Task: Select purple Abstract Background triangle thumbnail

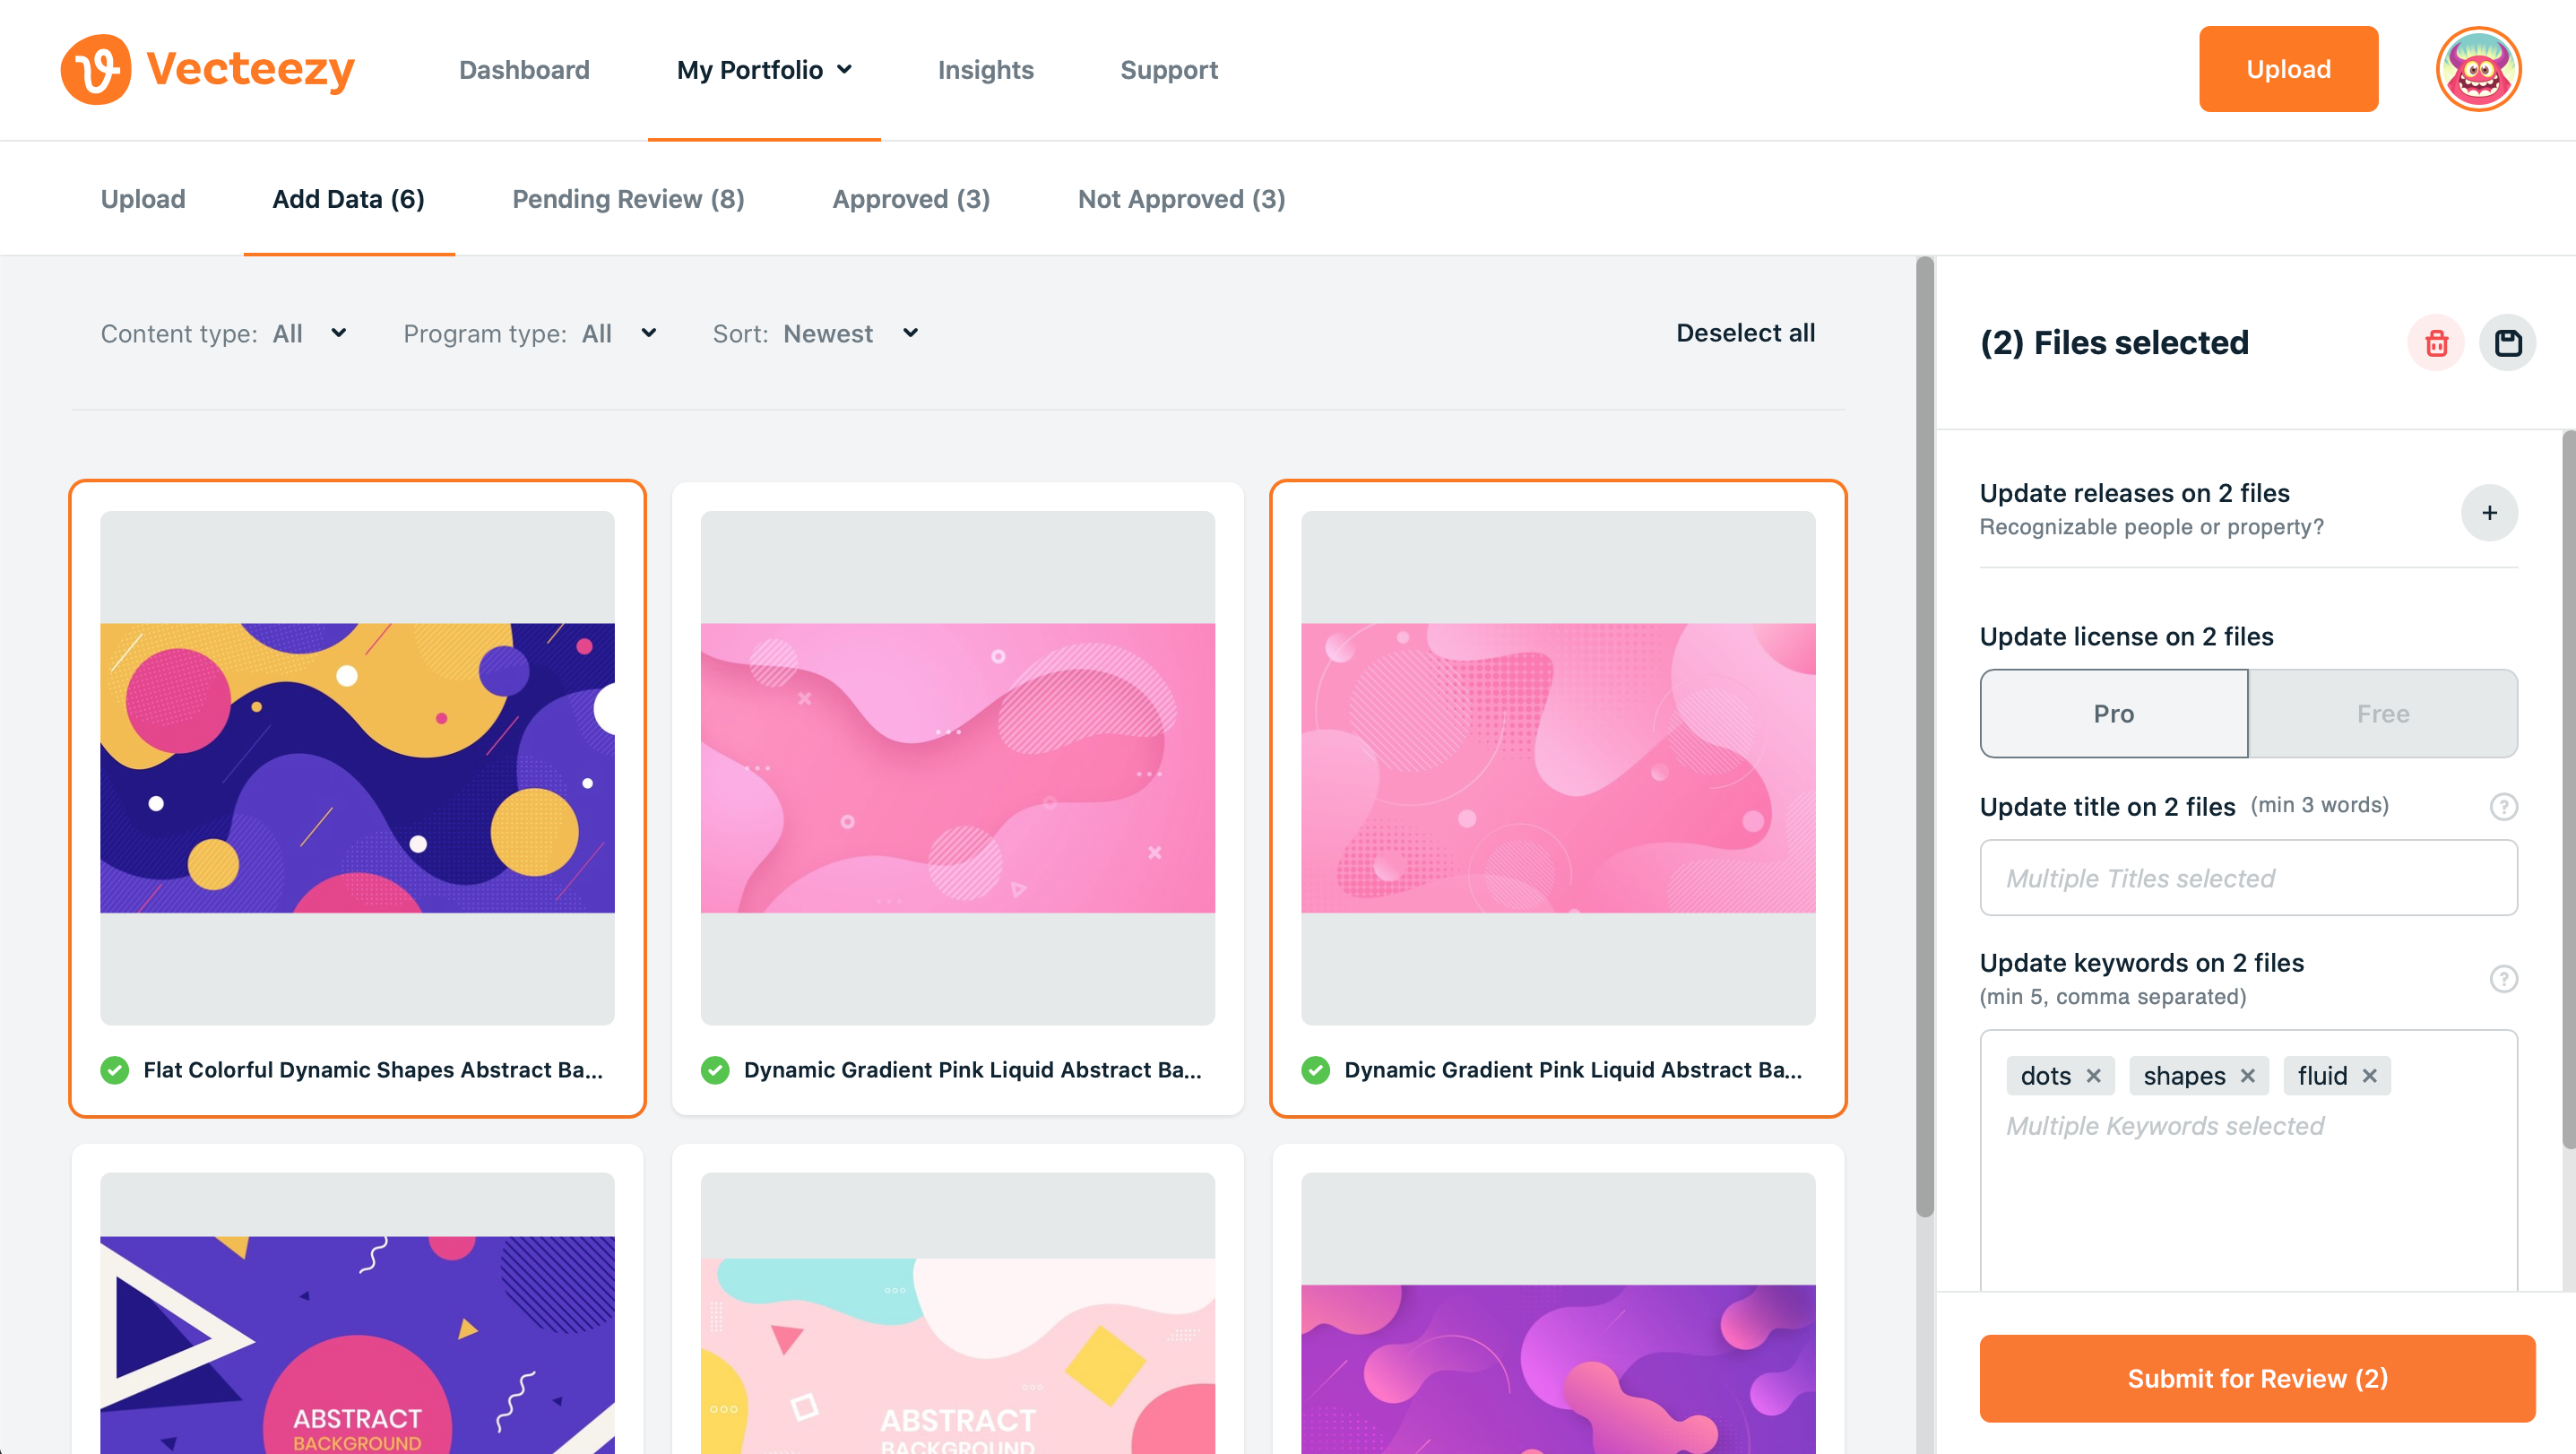Action: point(357,1314)
